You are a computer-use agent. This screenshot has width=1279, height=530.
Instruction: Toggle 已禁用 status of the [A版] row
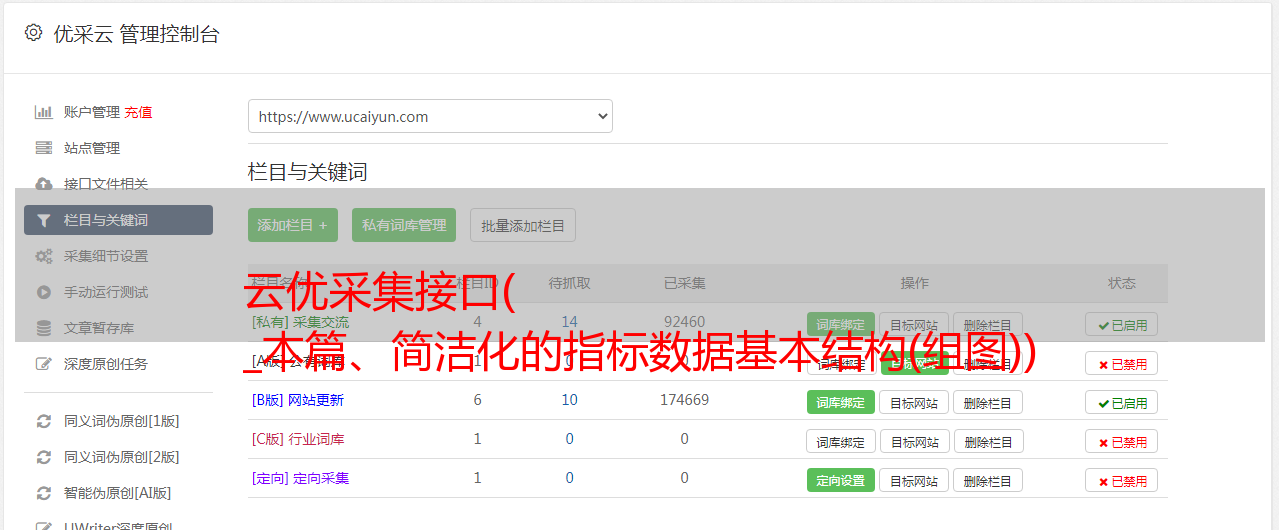pos(1122,364)
